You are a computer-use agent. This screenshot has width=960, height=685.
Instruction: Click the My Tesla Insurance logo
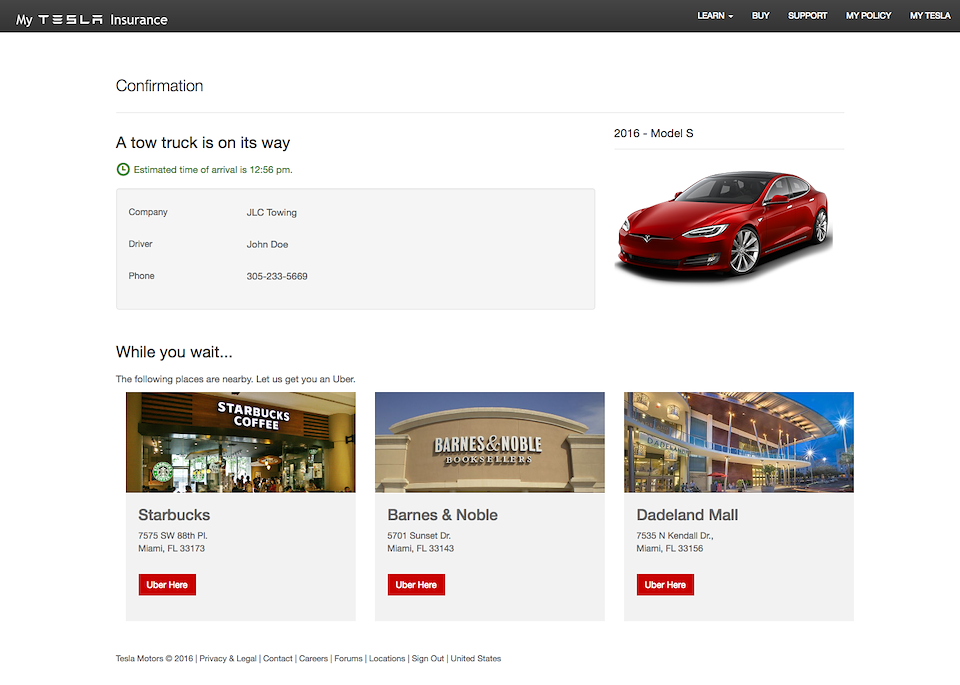92,19
